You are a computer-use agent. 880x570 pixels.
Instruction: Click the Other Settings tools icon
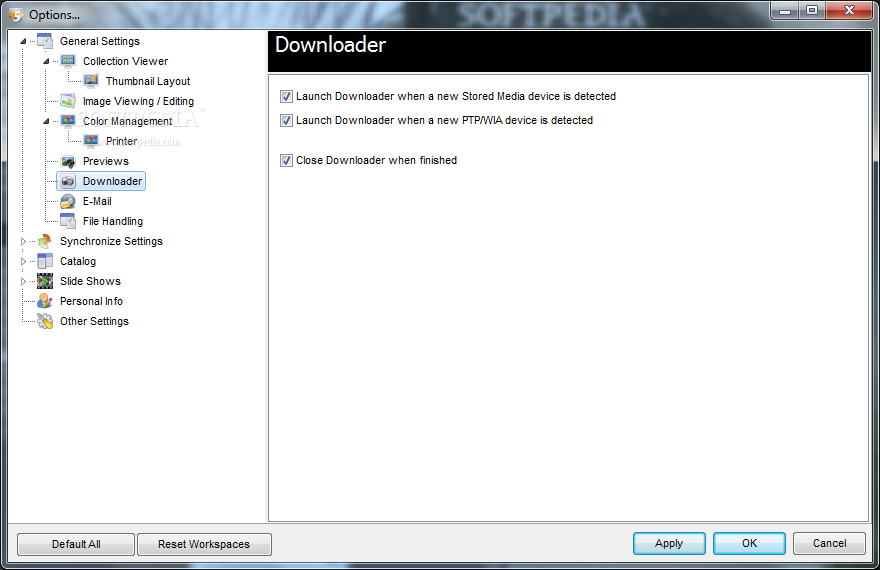tap(45, 321)
